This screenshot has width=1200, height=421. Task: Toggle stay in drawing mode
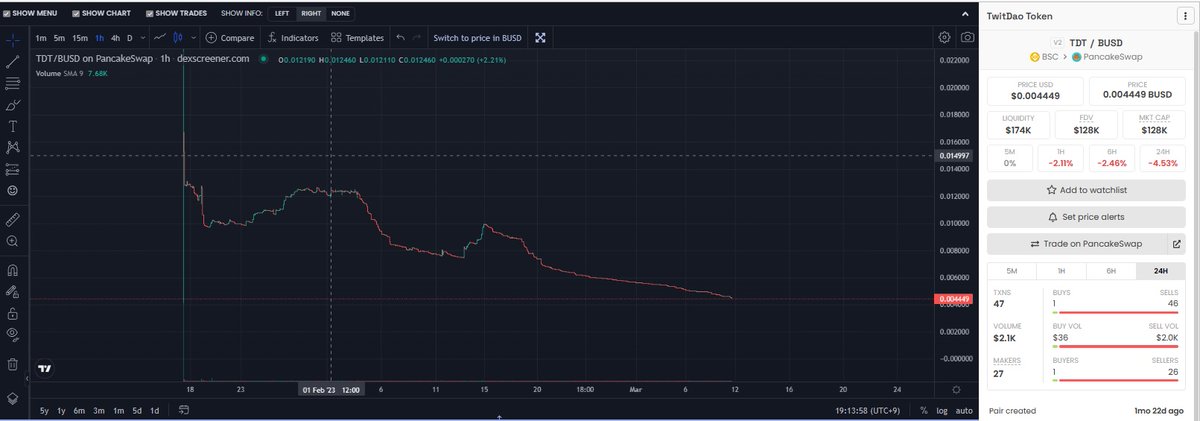coord(13,292)
